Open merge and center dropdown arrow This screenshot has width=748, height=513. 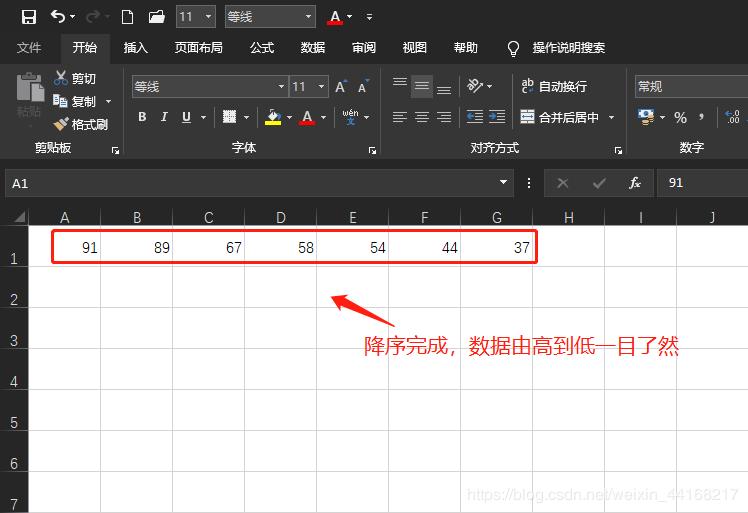pyautogui.click(x=611, y=117)
